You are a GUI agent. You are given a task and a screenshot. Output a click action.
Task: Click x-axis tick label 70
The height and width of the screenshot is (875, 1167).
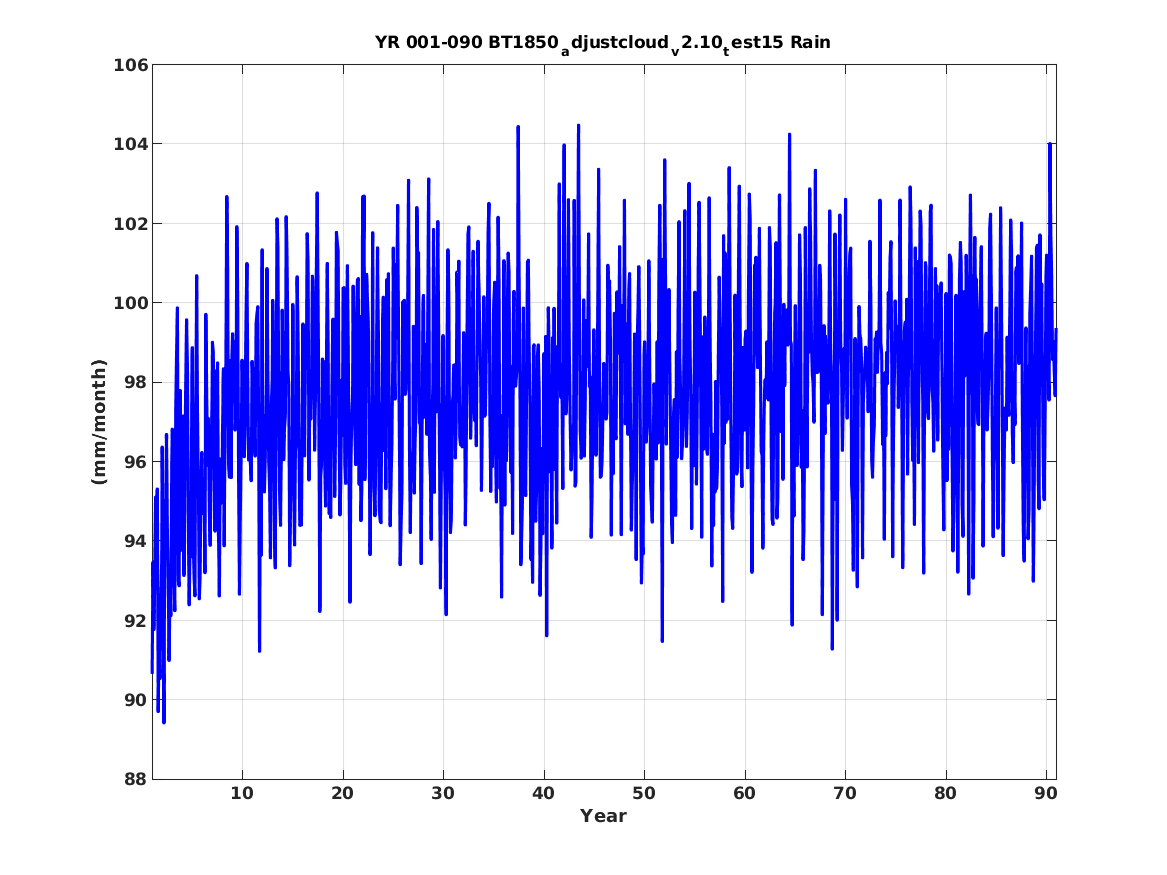click(x=845, y=793)
